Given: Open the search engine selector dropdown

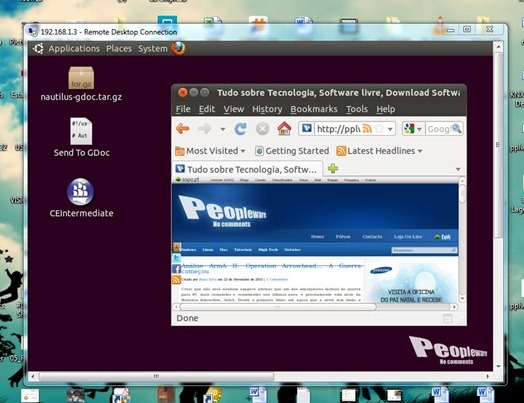Looking at the screenshot, I should pos(419,129).
